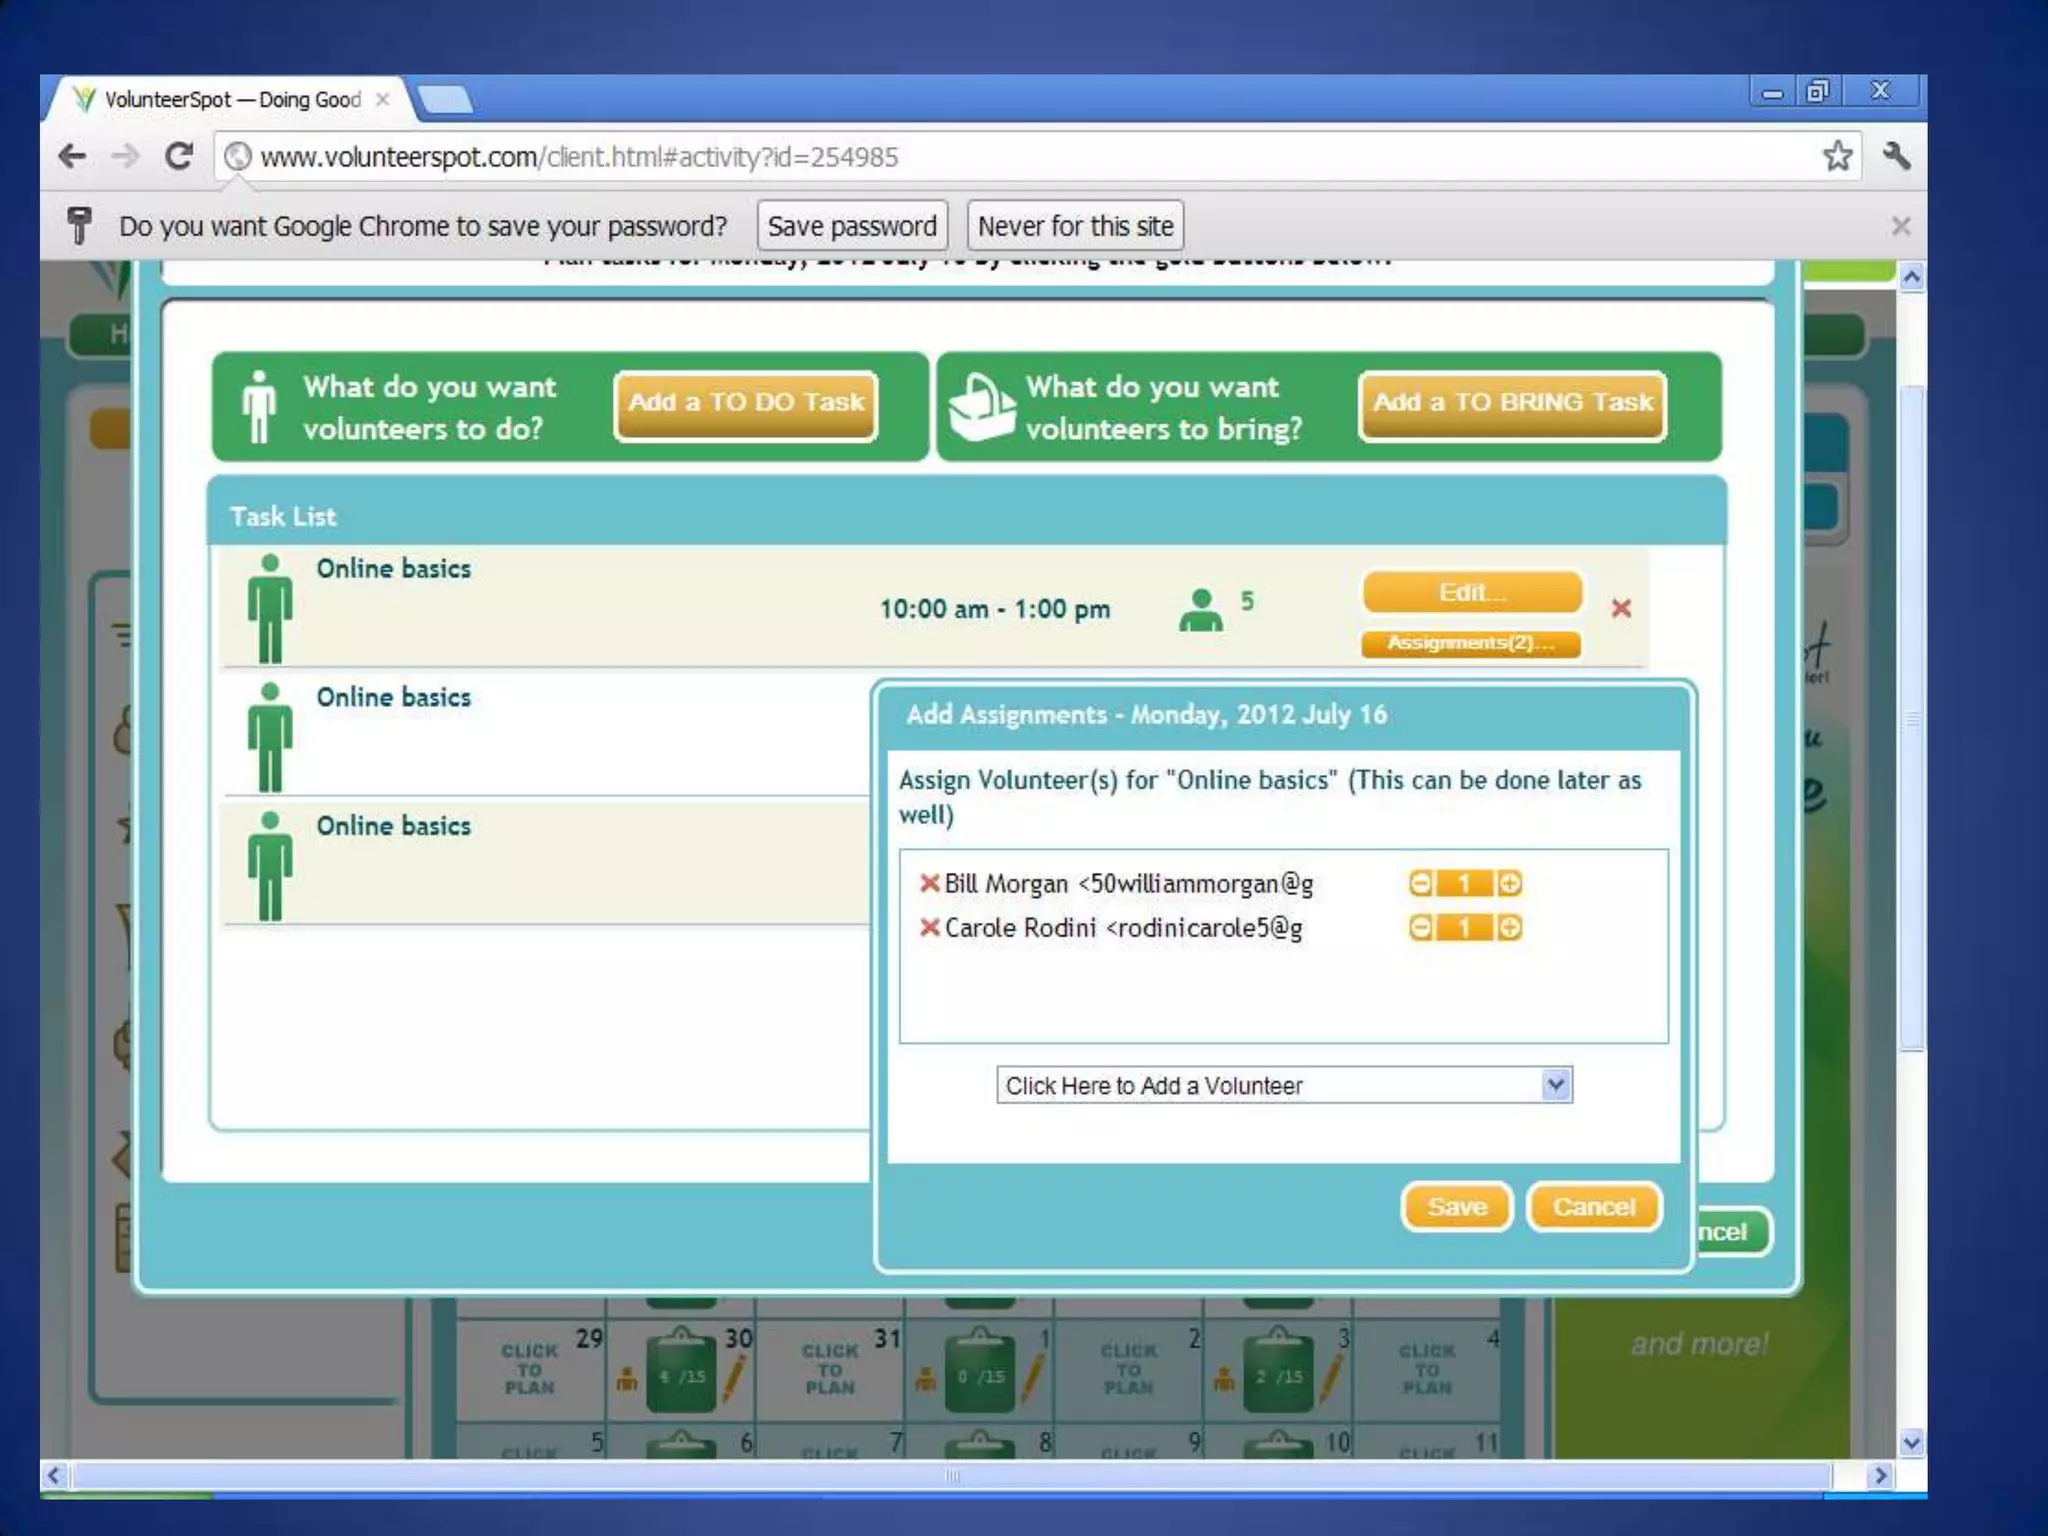
Task: Decrease Carole Rodini's assignment count
Action: pyautogui.click(x=1420, y=928)
